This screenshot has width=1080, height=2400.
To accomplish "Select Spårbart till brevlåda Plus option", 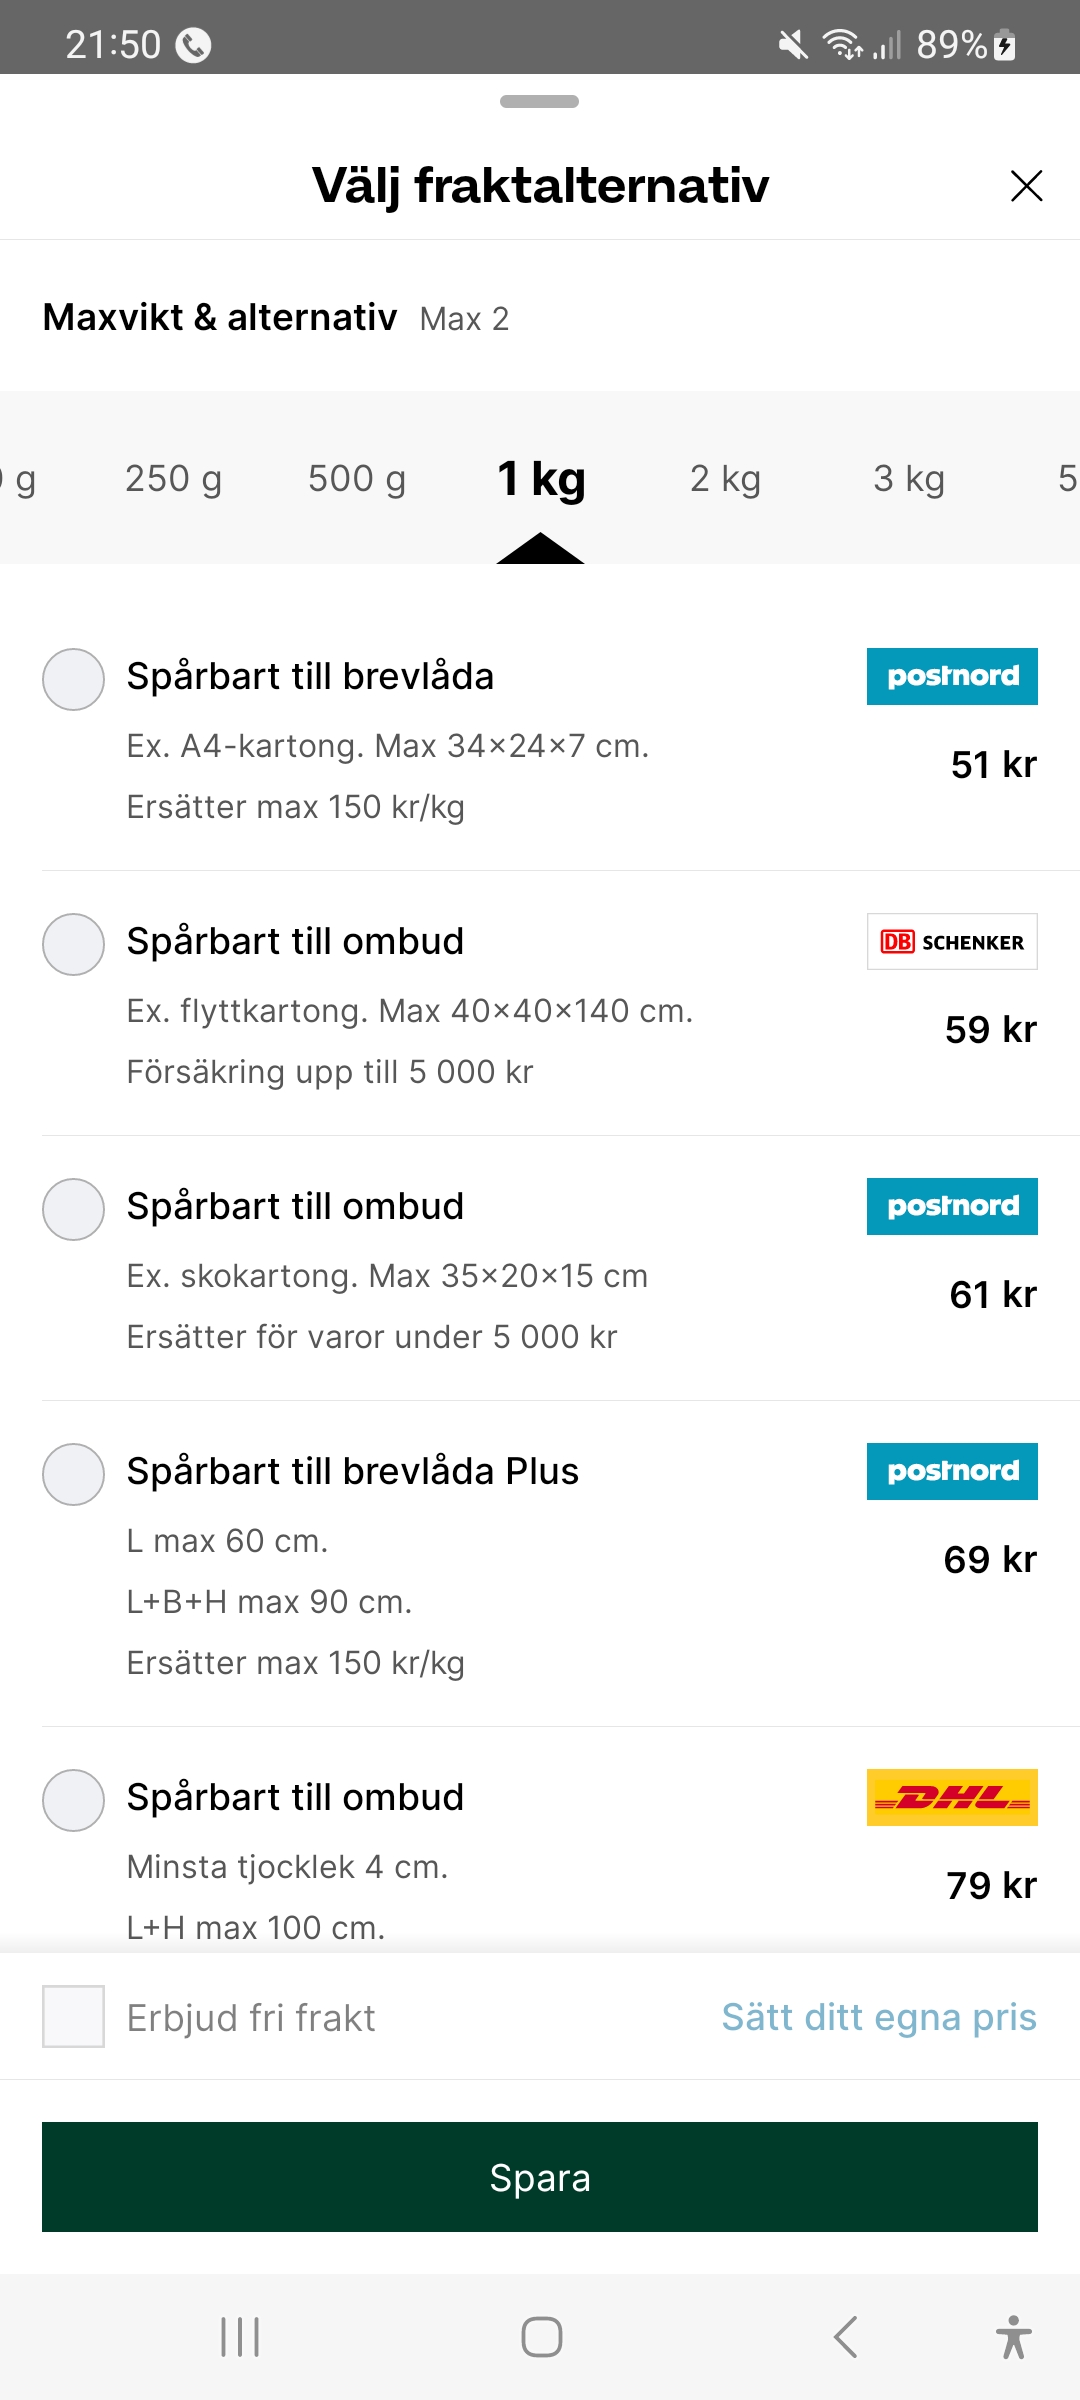I will pos(73,1474).
